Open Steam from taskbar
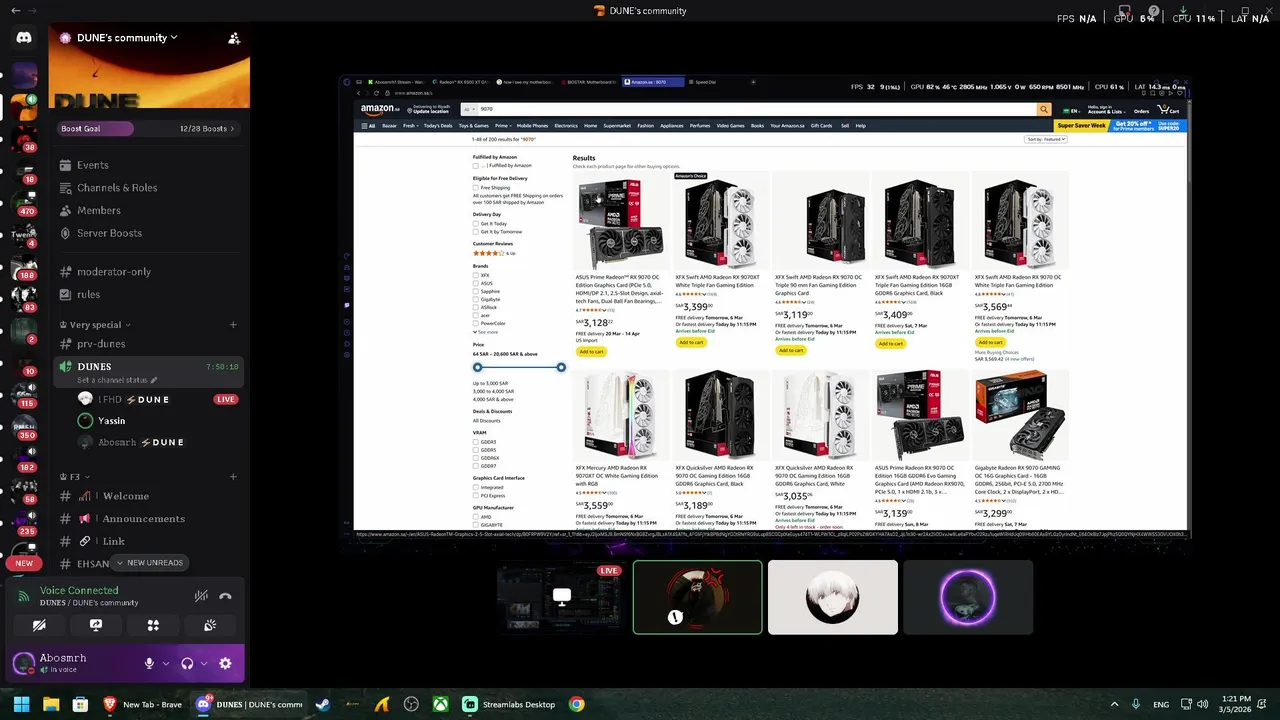The height and width of the screenshot is (720, 1280). [322, 704]
